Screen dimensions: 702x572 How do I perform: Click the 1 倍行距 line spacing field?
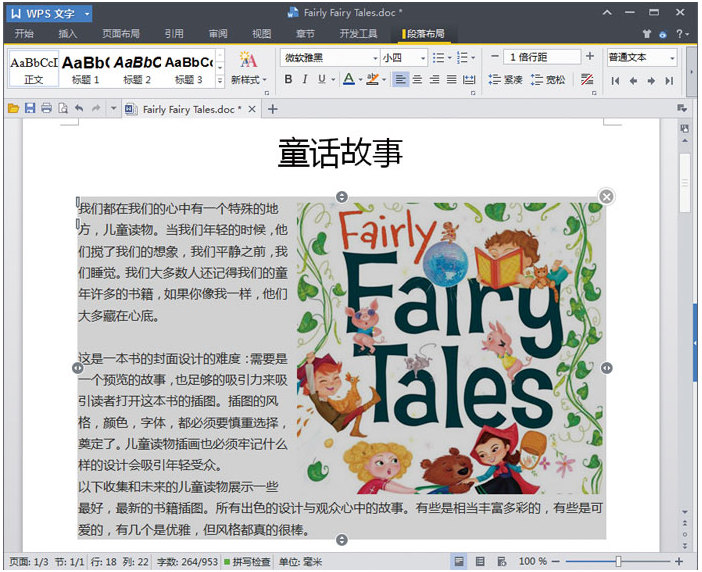542,57
